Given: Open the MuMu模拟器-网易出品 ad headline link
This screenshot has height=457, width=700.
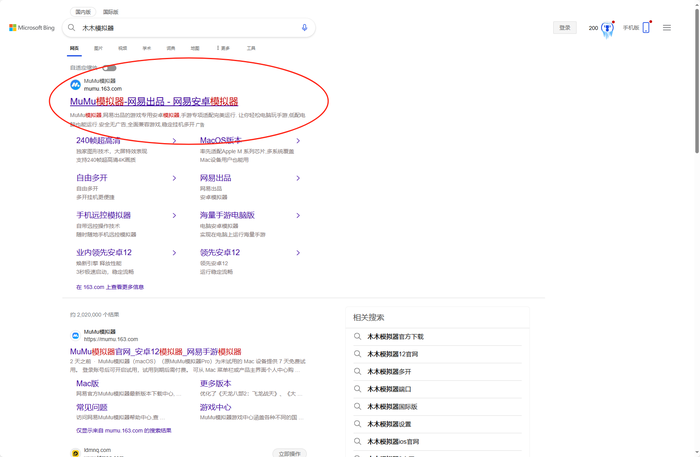Looking at the screenshot, I should click(x=154, y=102).
